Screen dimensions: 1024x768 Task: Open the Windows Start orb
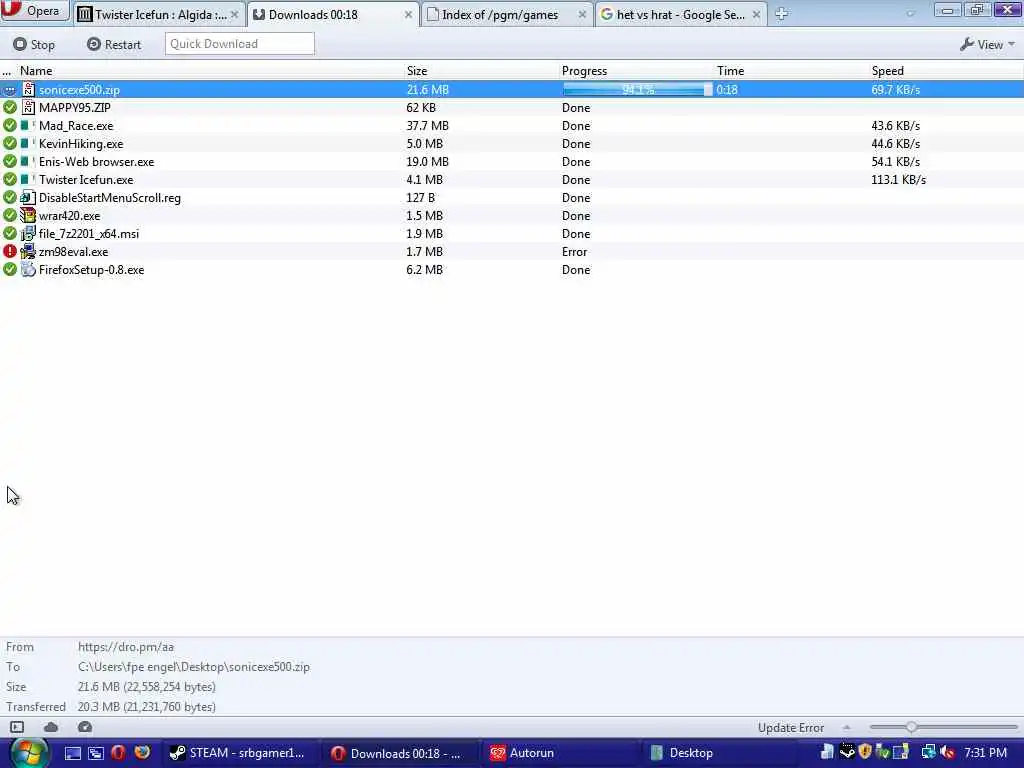tap(28, 753)
